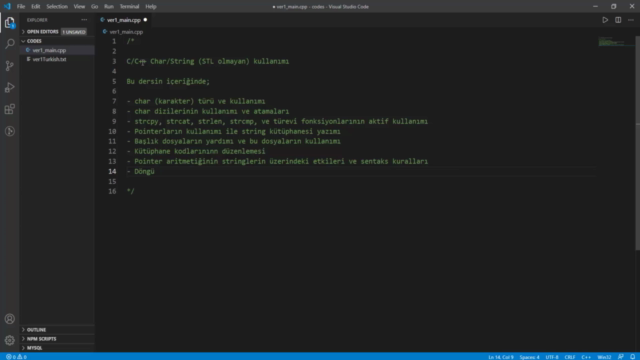The height and width of the screenshot is (360, 640).
Task: Open the Run menu
Action: click(109, 7)
